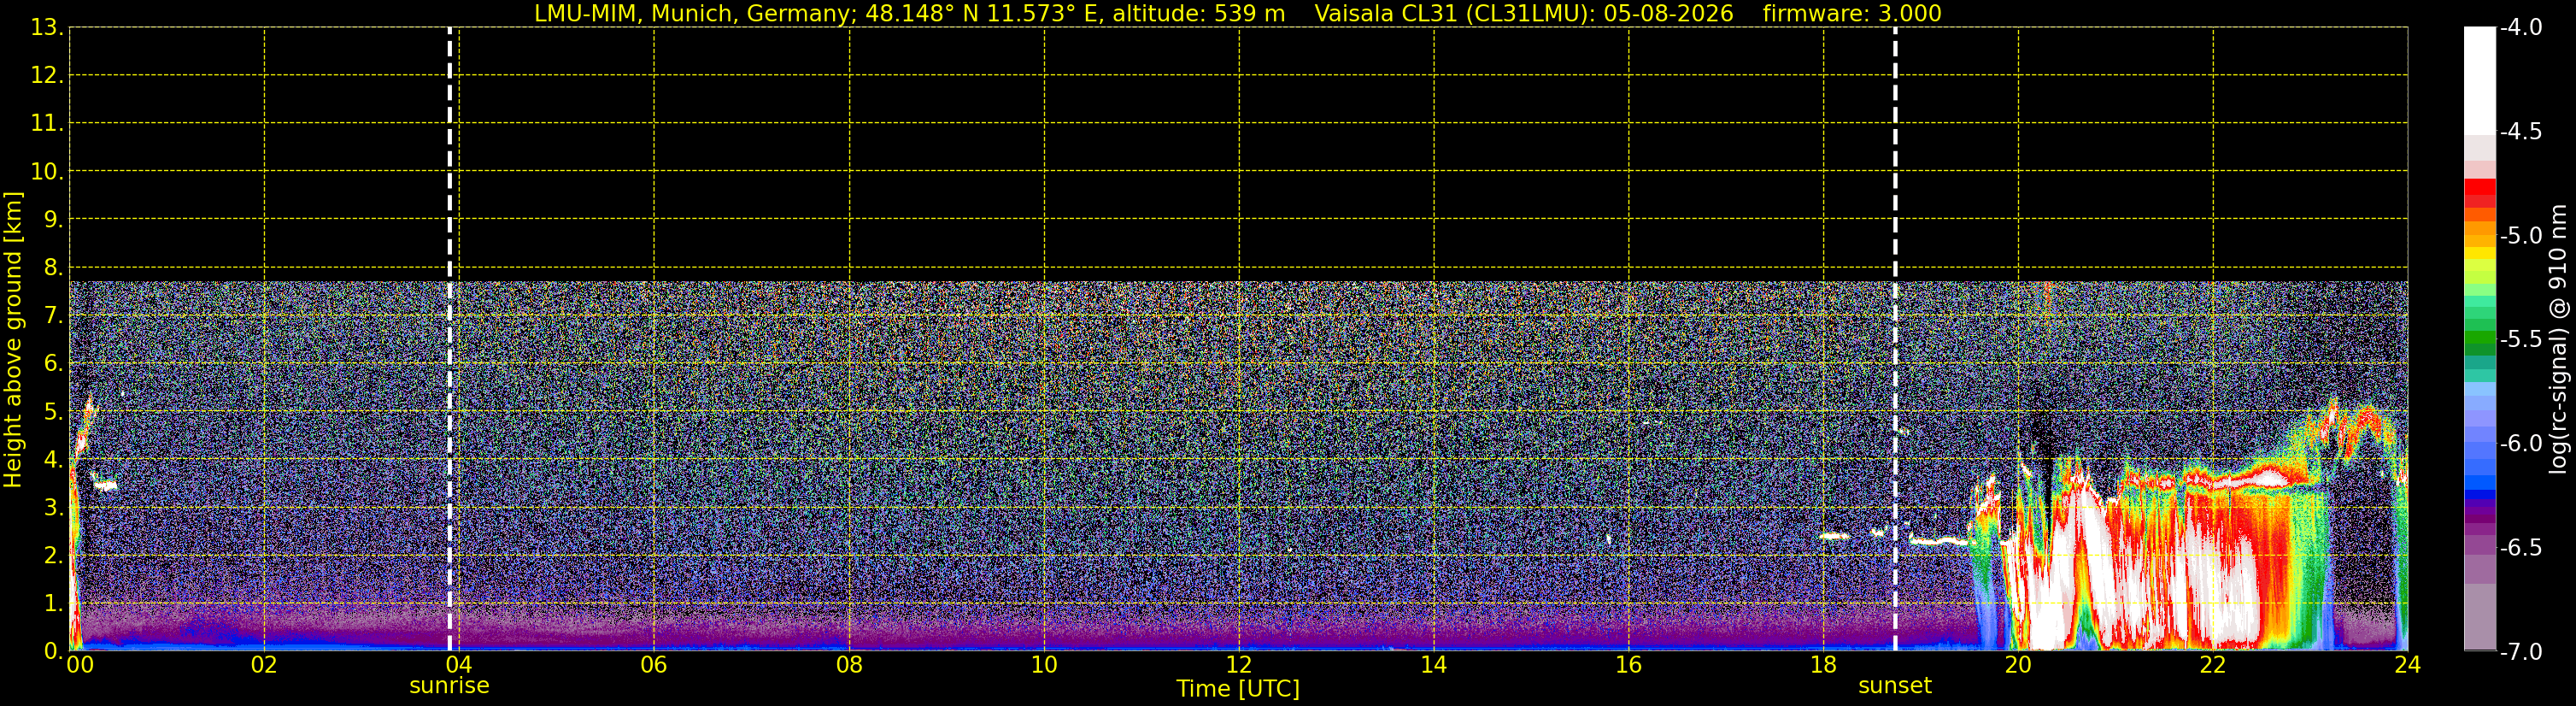Click the 'log(rc-signal) @ 910 nm' colorbar label

click(x=2558, y=339)
